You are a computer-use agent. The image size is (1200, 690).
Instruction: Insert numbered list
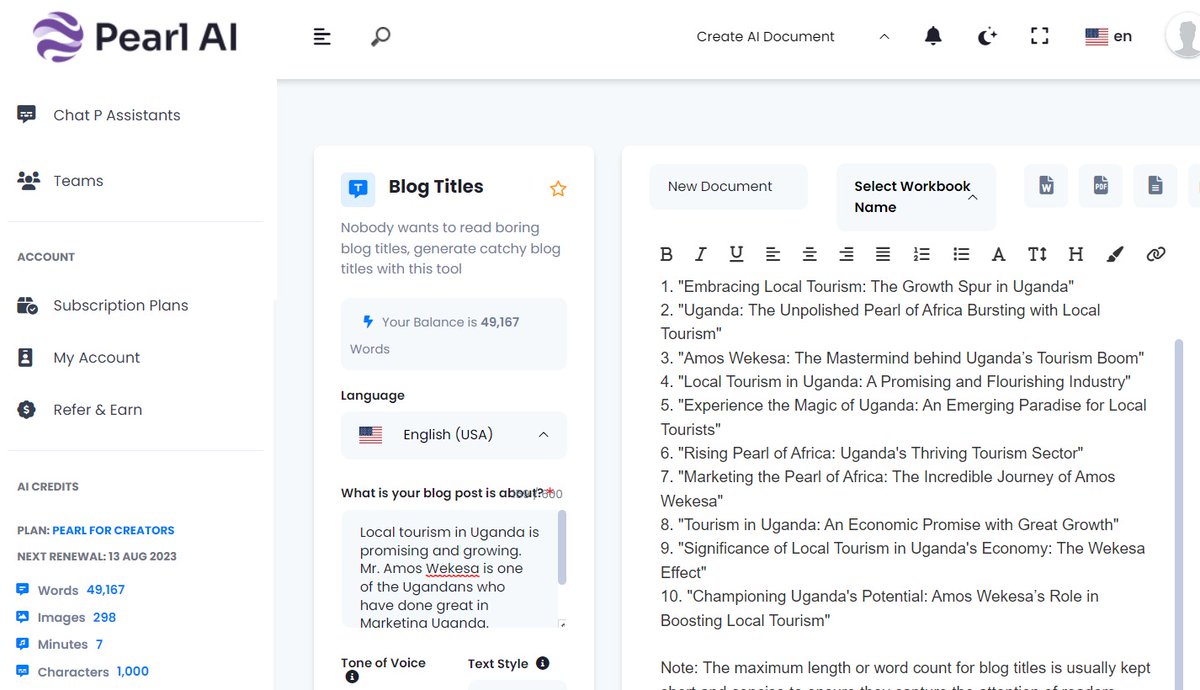coord(922,254)
